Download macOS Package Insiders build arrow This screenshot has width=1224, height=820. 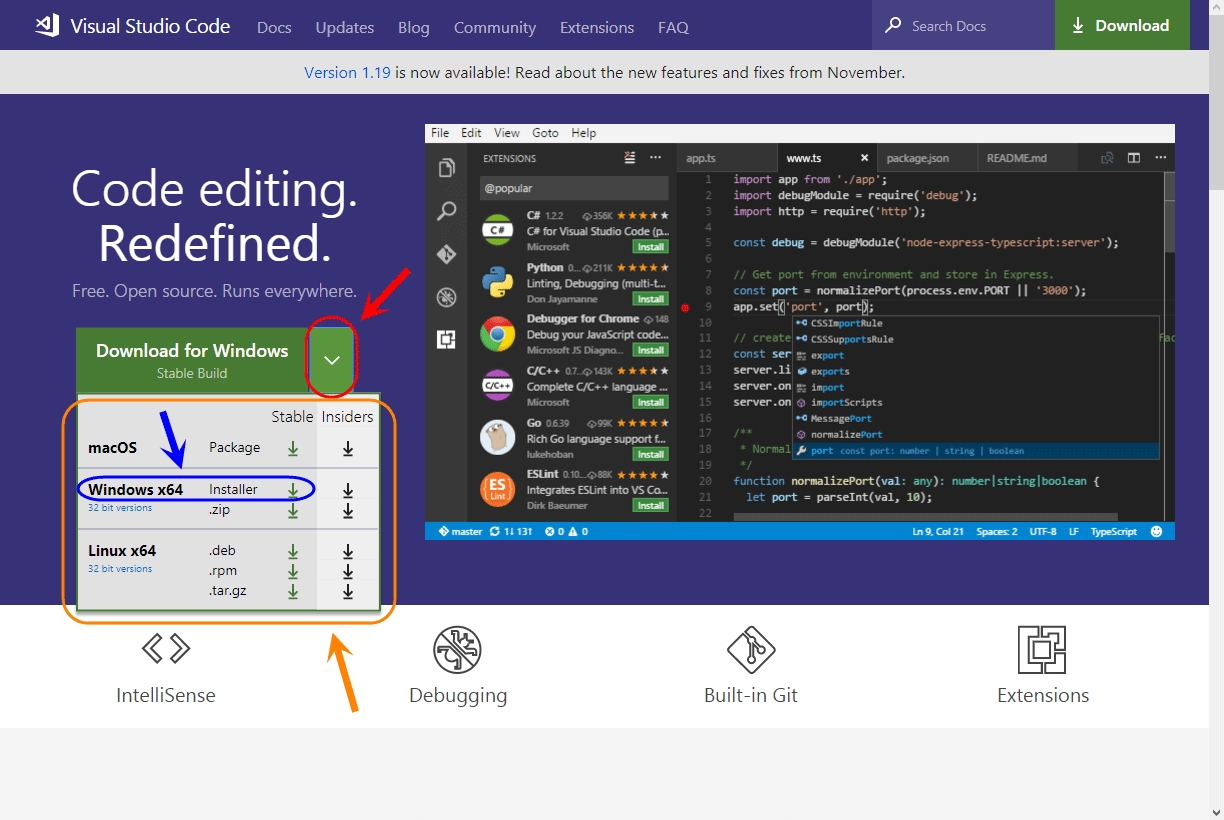pyautogui.click(x=348, y=448)
